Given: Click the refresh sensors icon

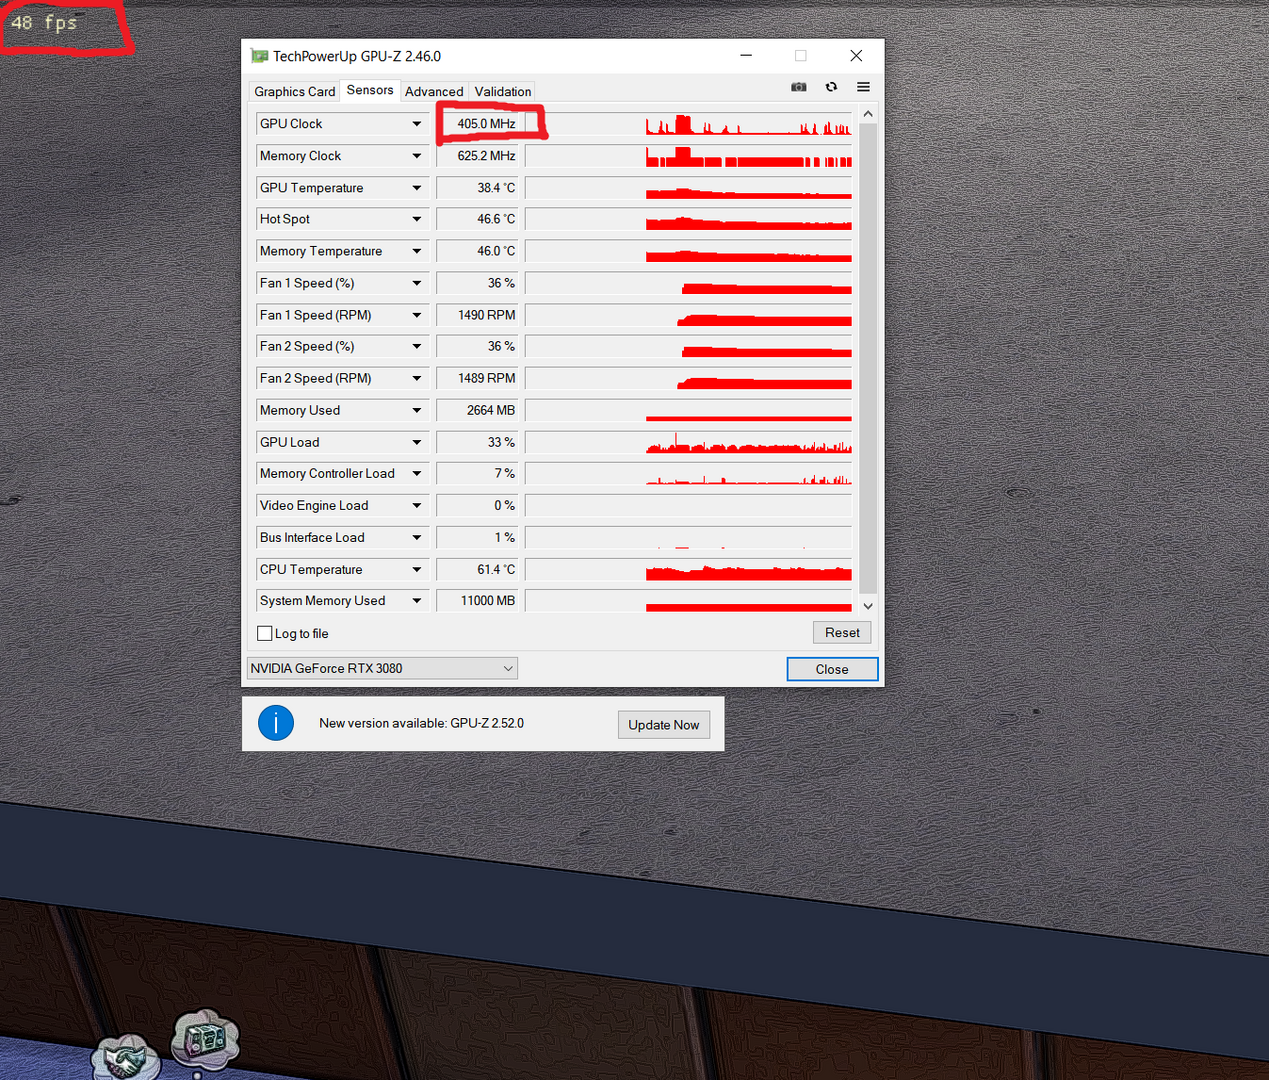Looking at the screenshot, I should pos(831,87).
